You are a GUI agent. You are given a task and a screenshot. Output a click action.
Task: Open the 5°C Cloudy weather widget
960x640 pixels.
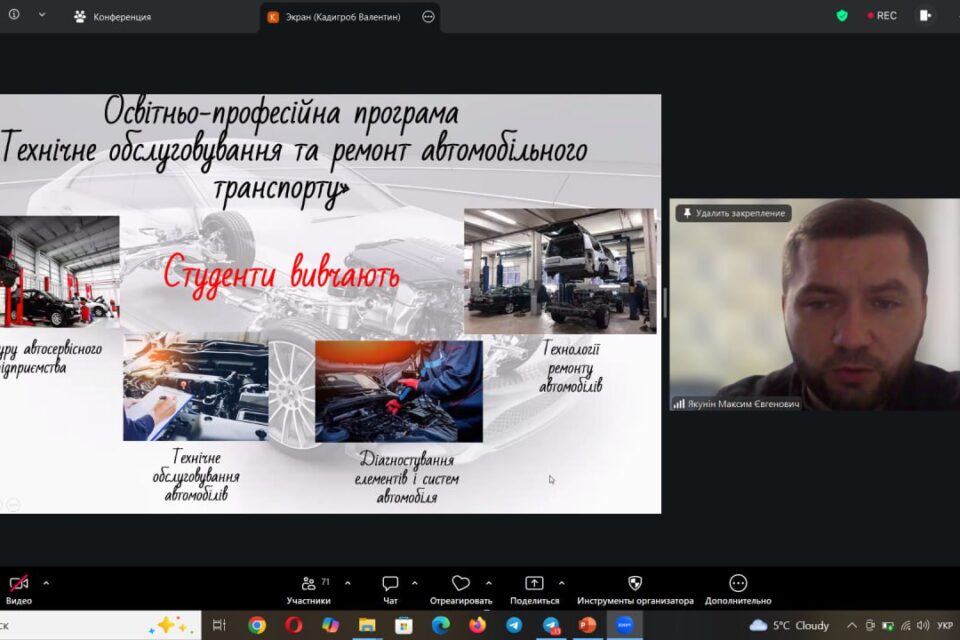coord(789,625)
